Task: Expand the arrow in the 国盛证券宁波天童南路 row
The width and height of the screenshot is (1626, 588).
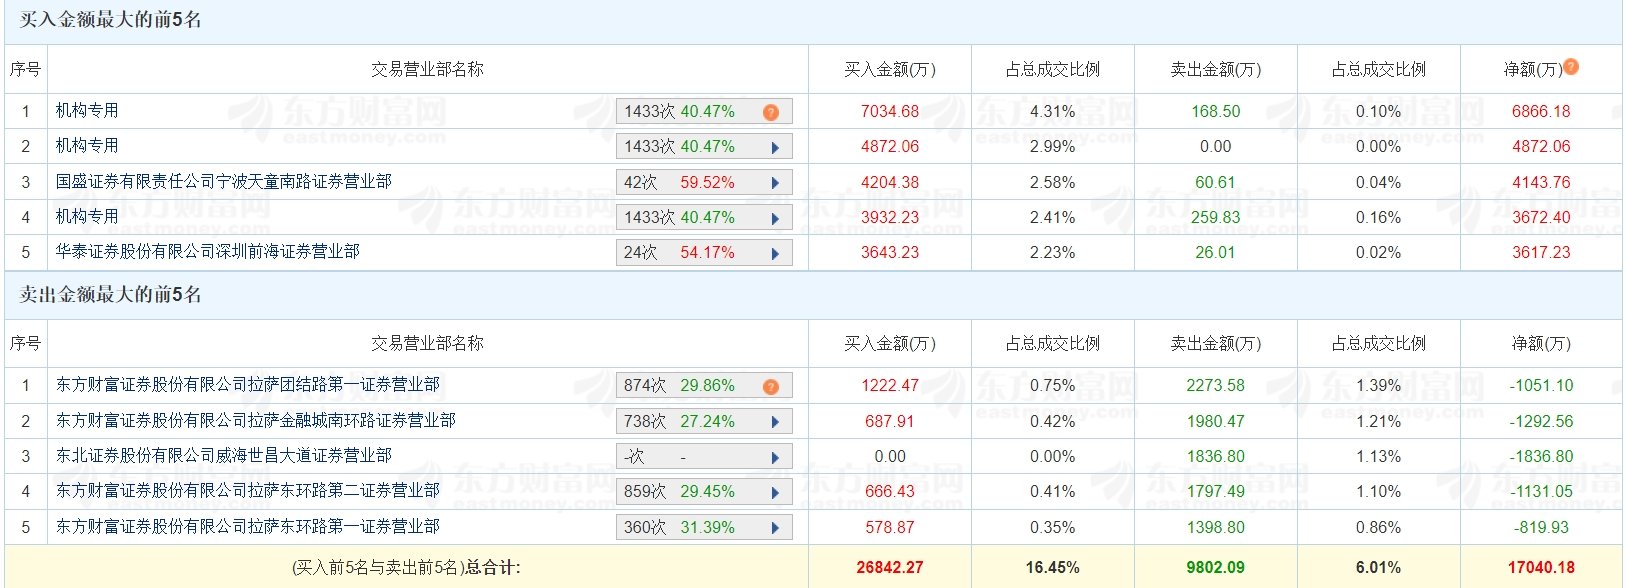Action: point(775,183)
